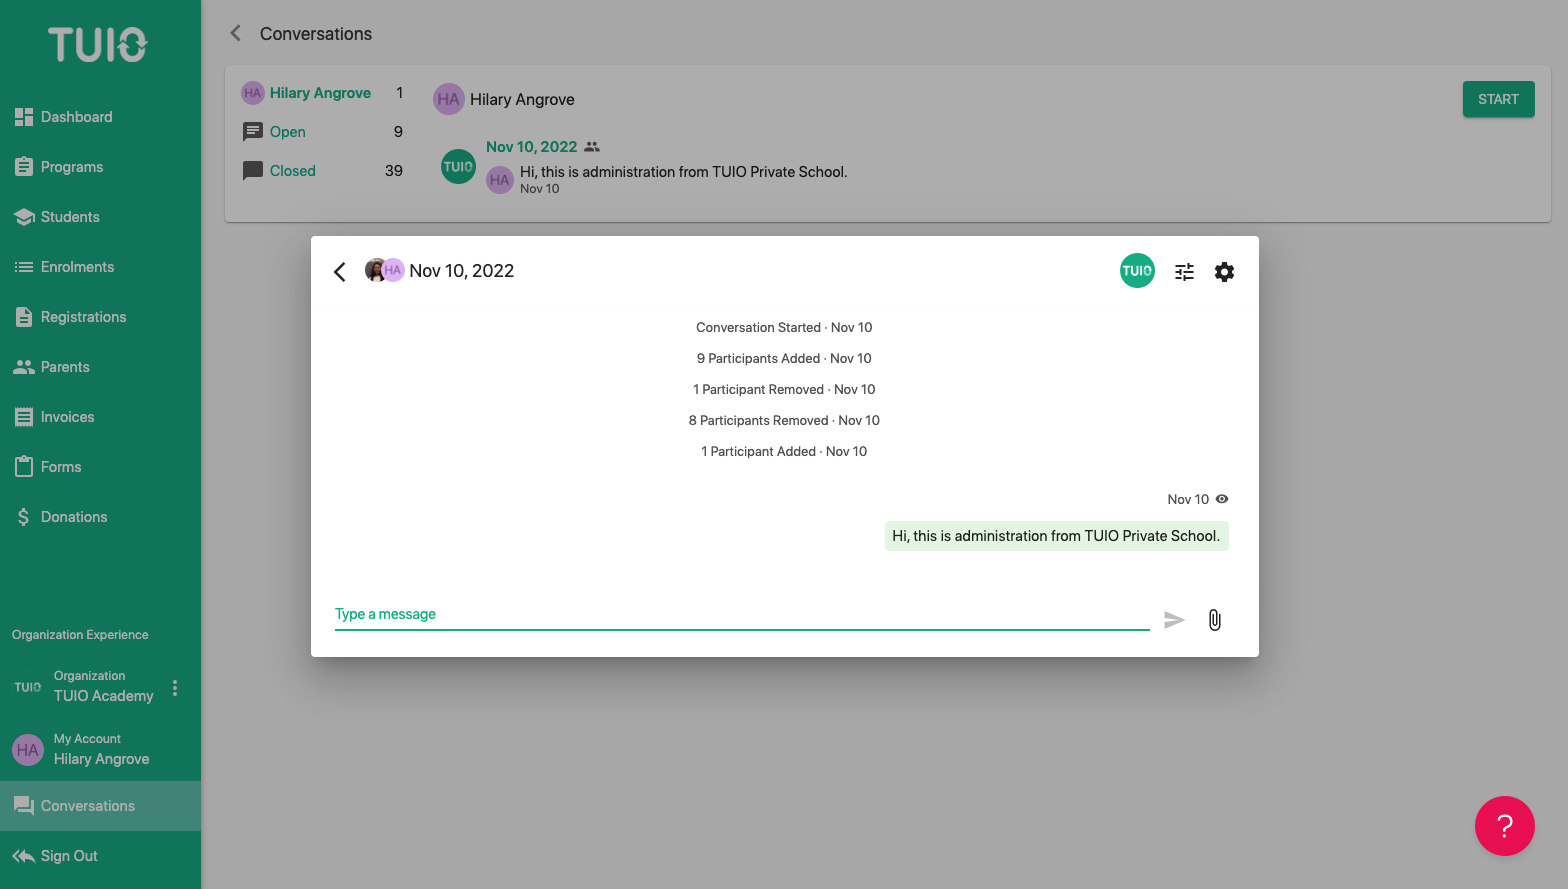Click the HA avatar next to Hilary Angrove header
1568x889 pixels.
point(448,99)
